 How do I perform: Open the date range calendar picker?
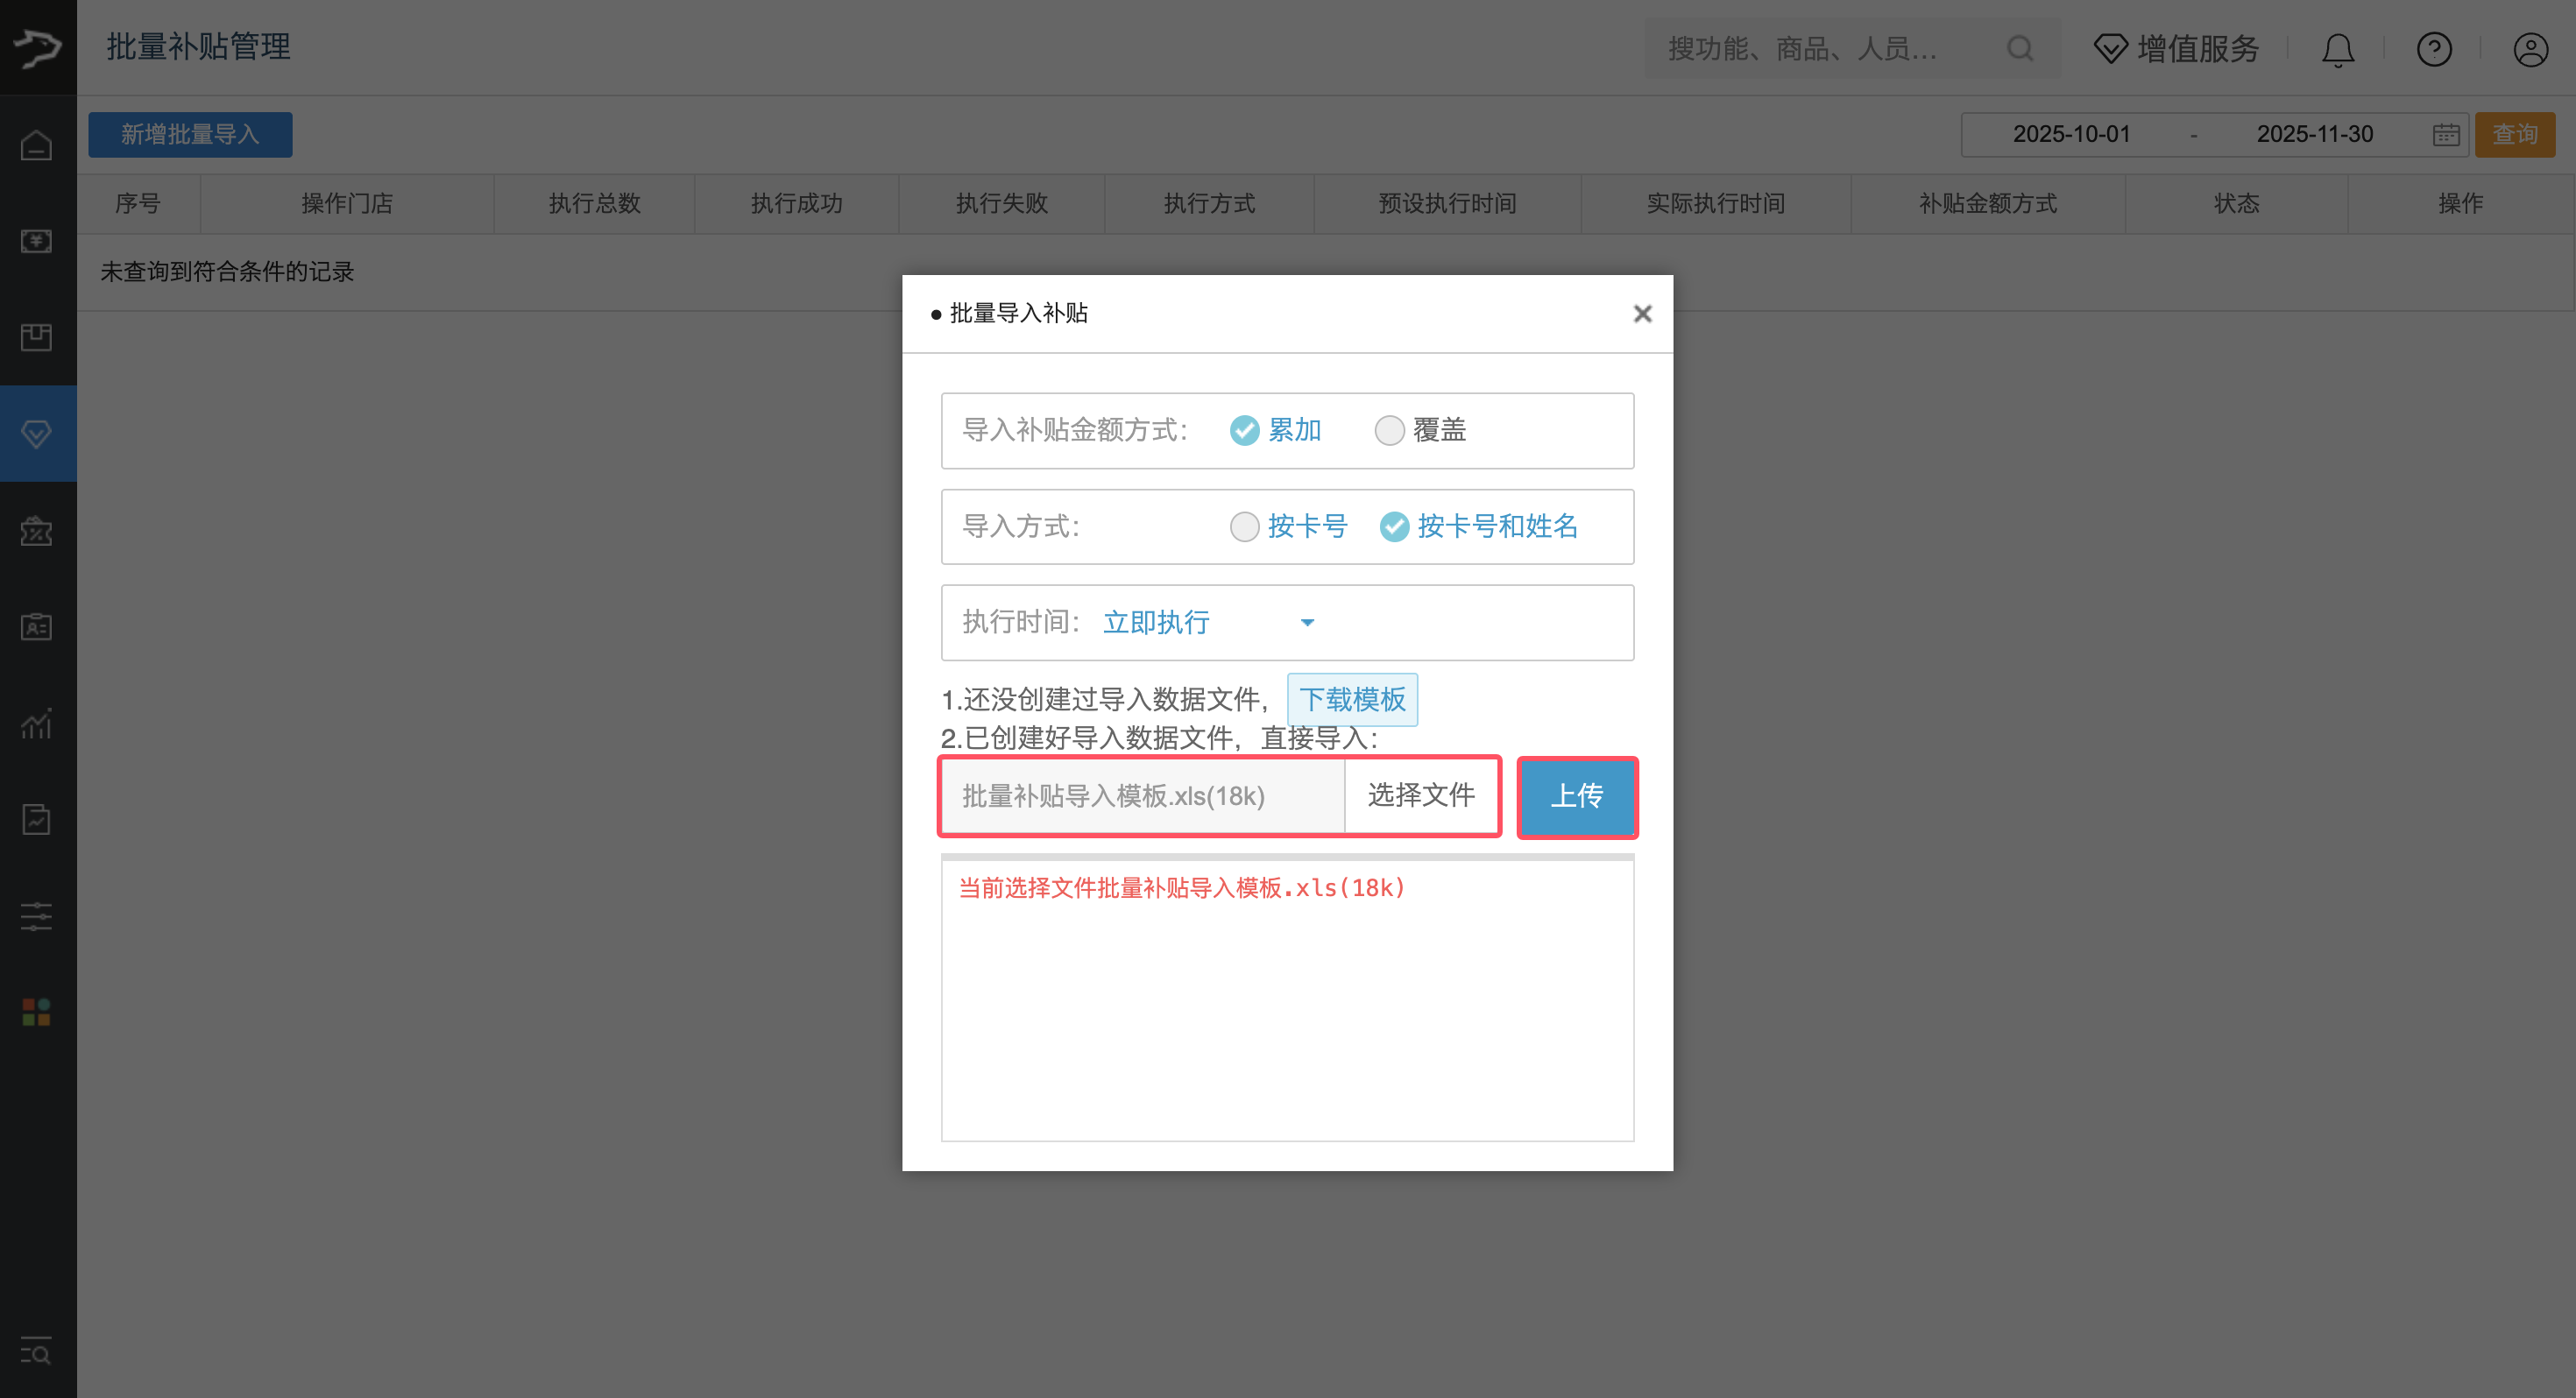2446,135
